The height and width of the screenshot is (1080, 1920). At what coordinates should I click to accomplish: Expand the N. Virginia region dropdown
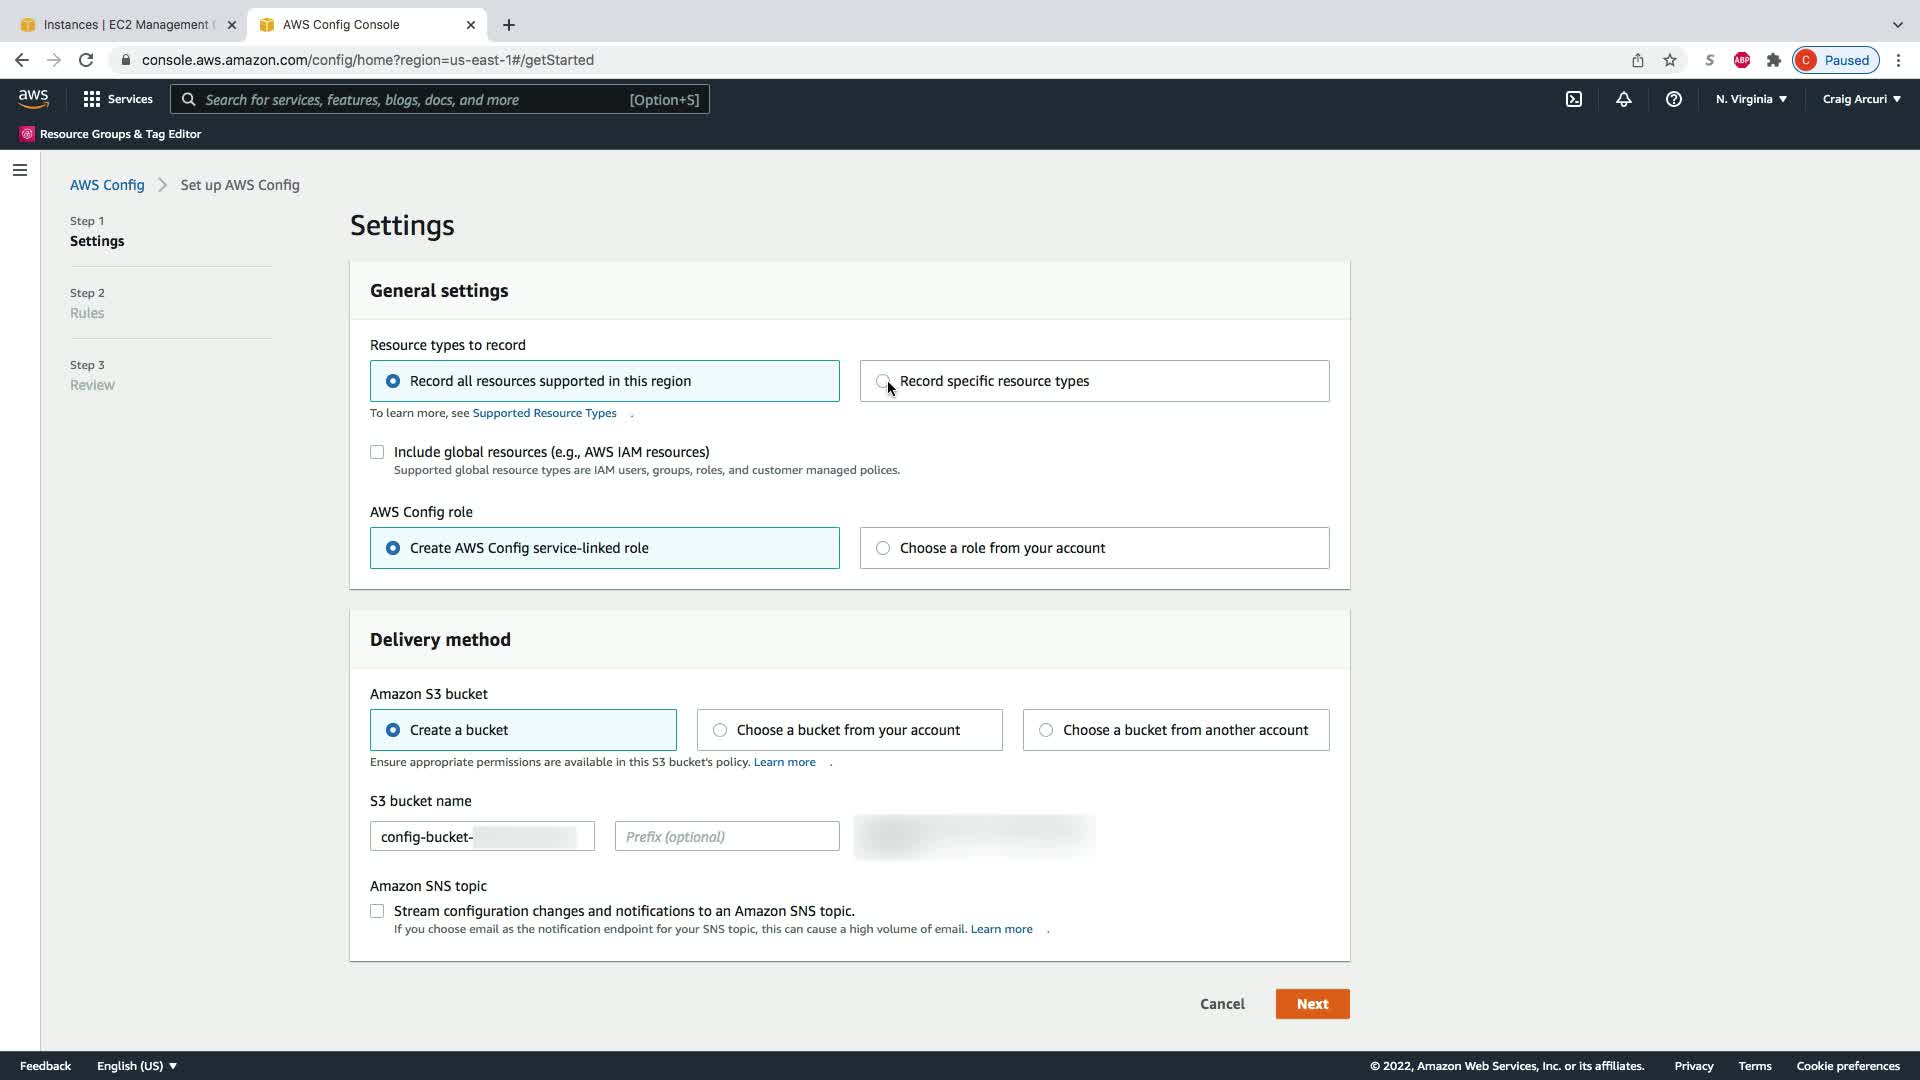pyautogui.click(x=1751, y=99)
